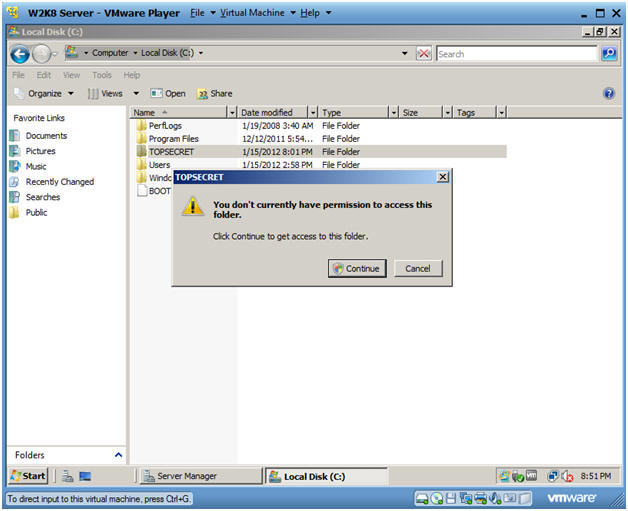Click Continue to access the folder
Image resolution: width=628 pixels, height=511 pixels.
coord(357,268)
